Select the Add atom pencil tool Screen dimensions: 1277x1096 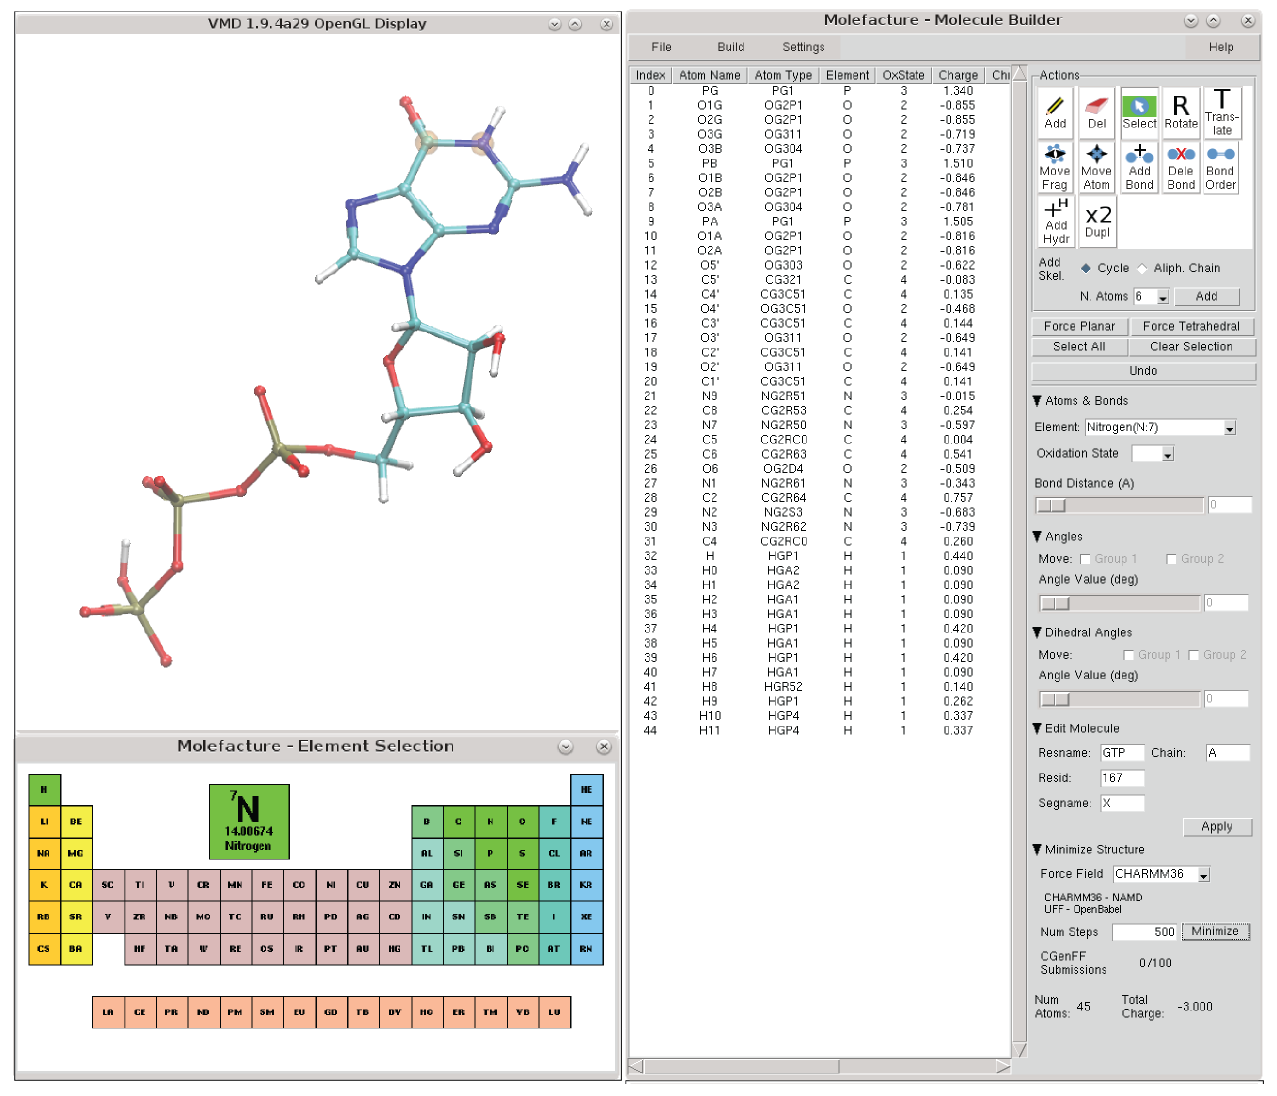1055,112
